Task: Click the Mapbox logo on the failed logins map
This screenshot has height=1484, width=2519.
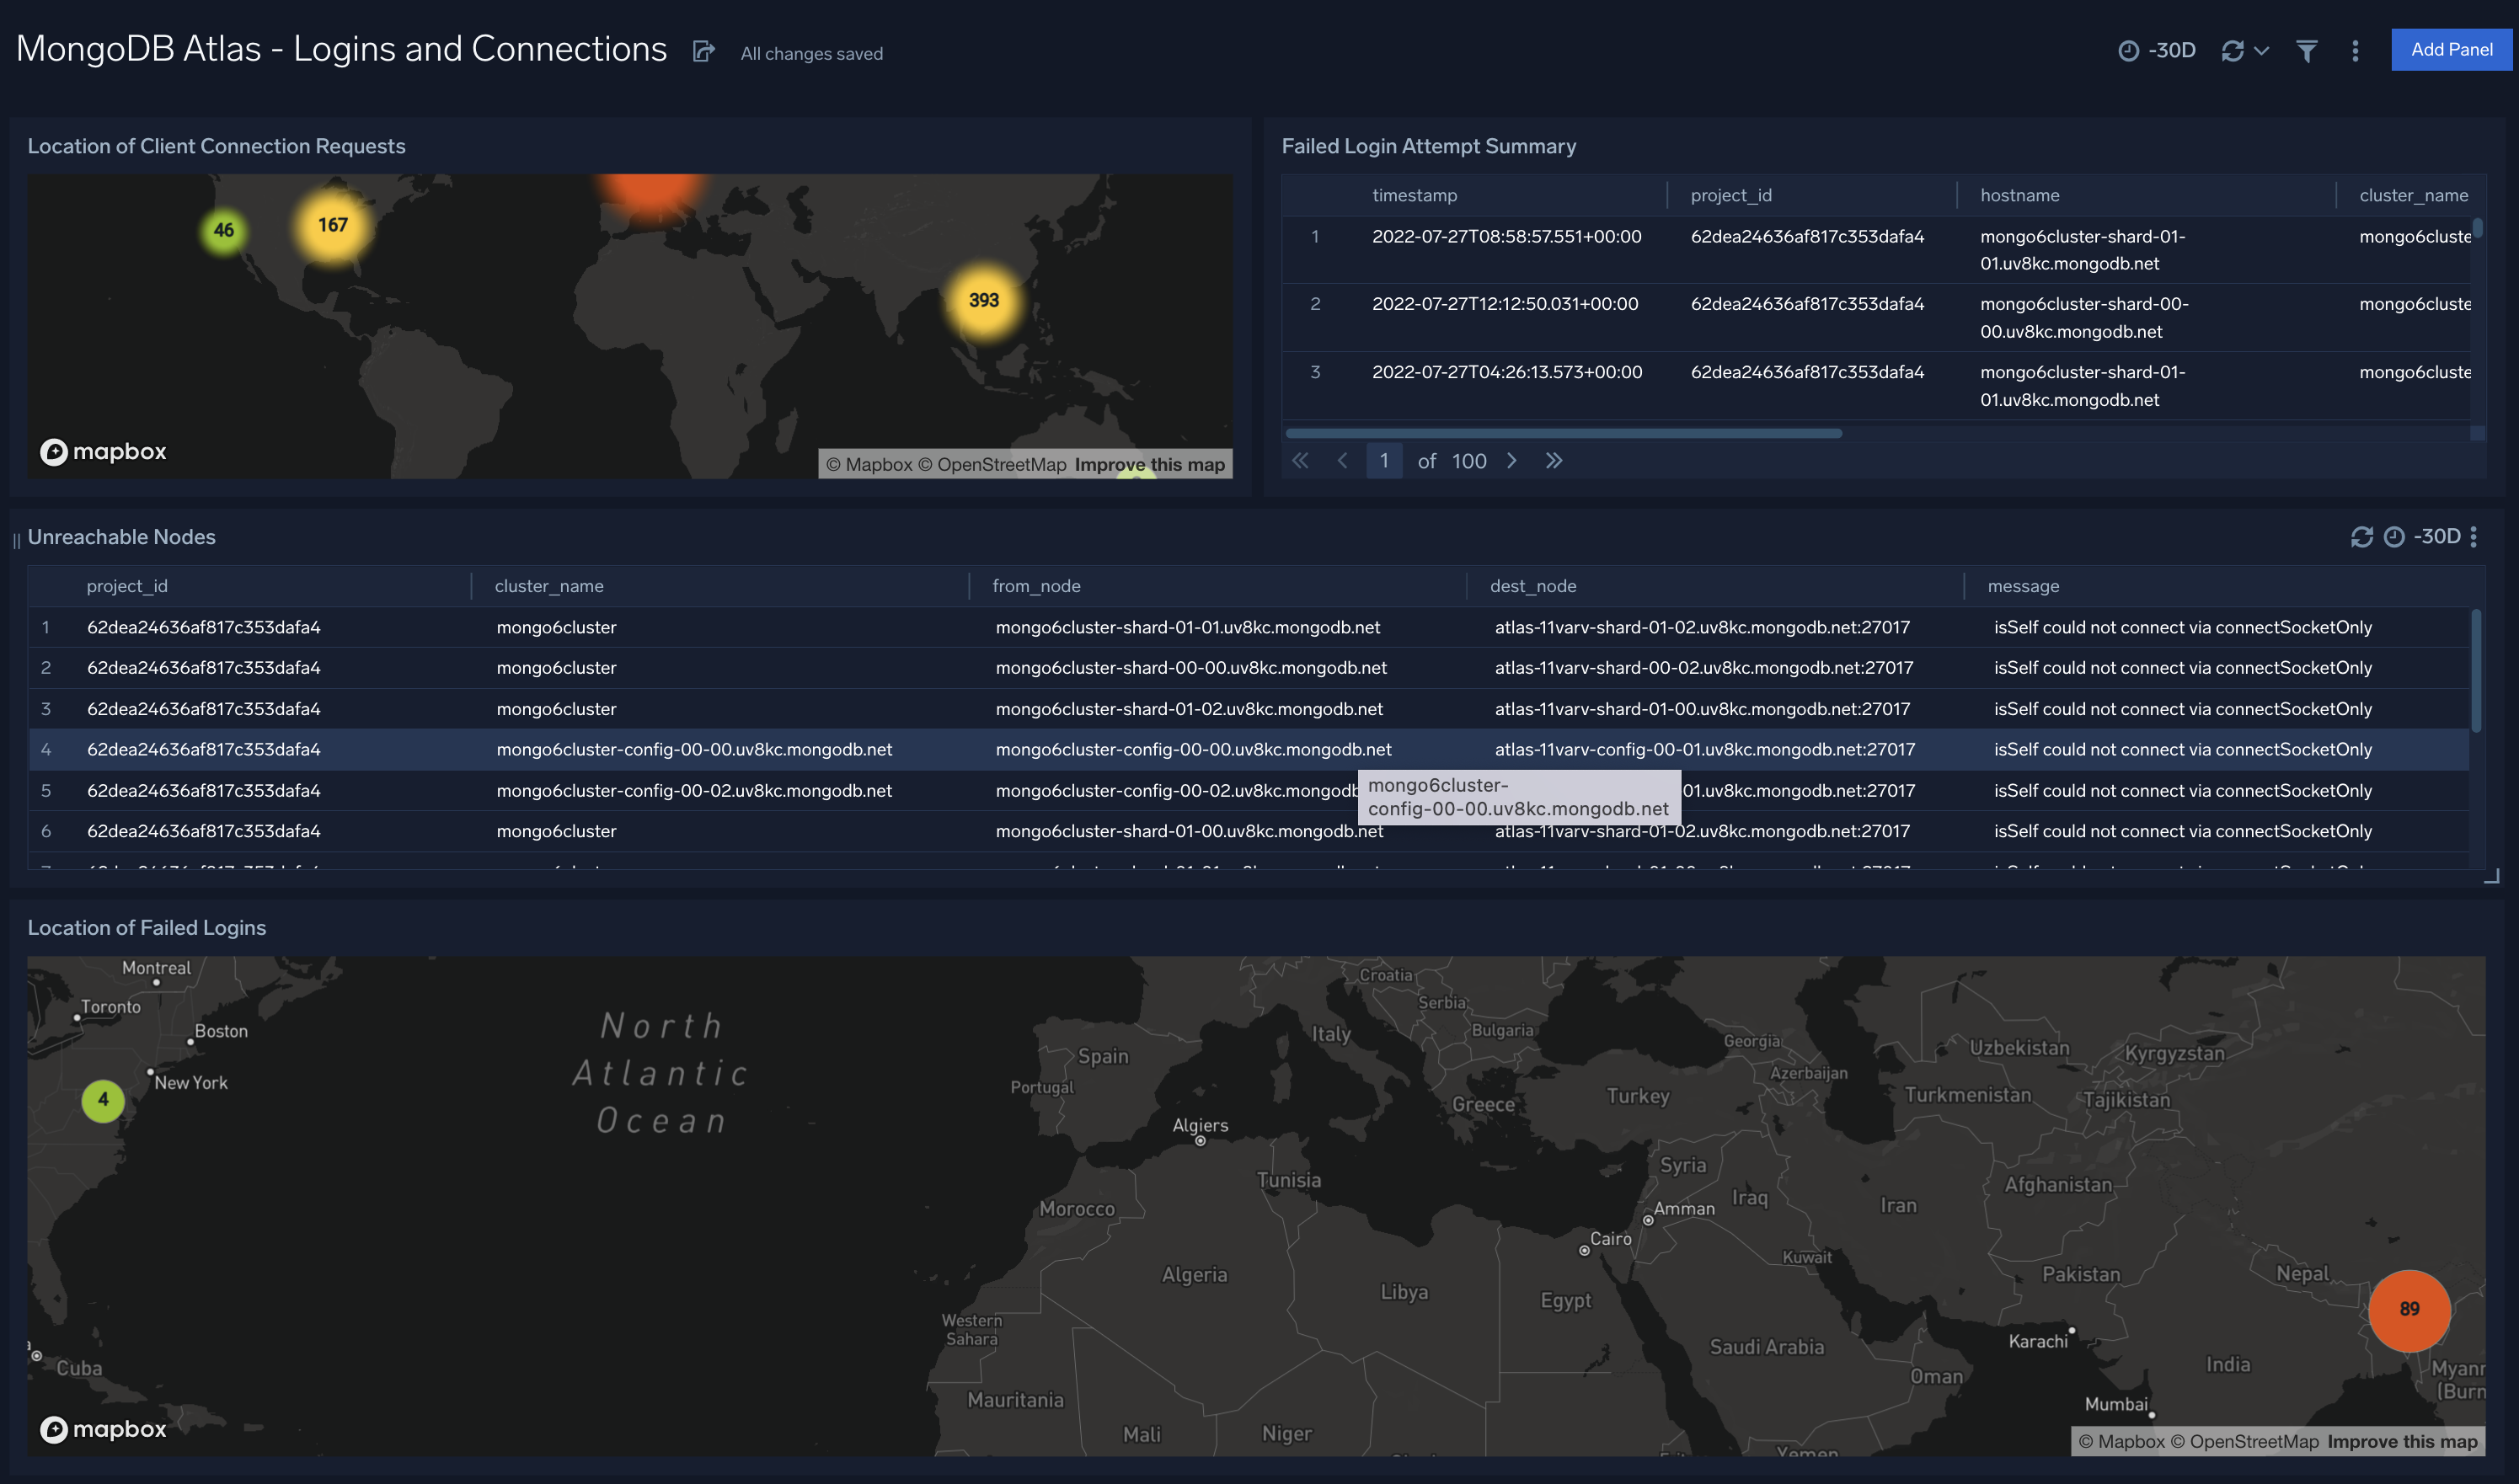Action: pos(103,1429)
